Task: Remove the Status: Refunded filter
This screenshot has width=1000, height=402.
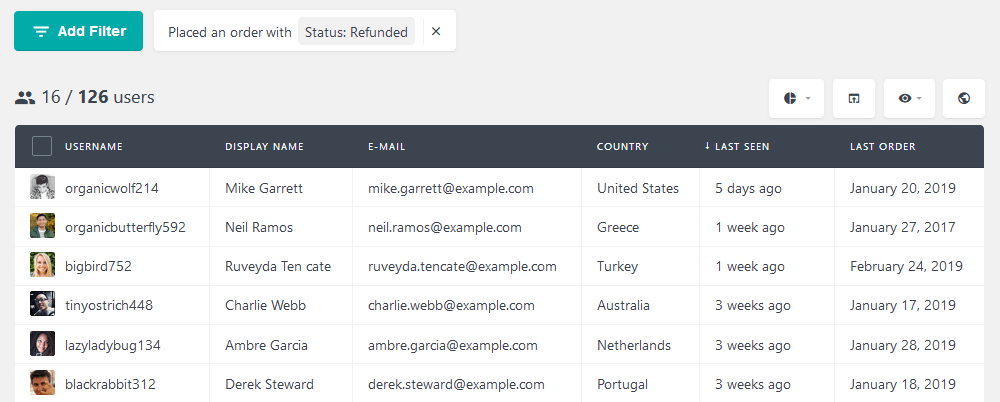Action: (436, 31)
